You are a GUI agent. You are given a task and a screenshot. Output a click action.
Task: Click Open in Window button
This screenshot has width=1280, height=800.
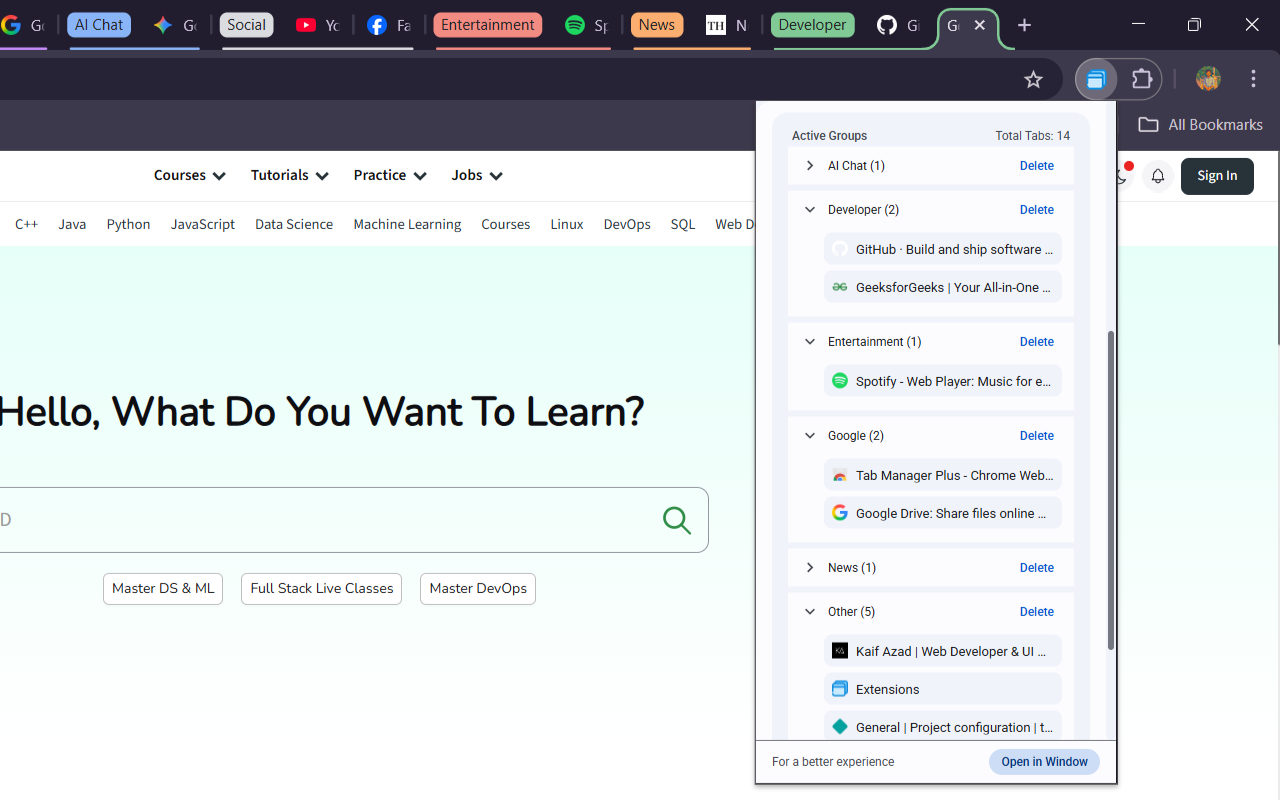click(1044, 762)
